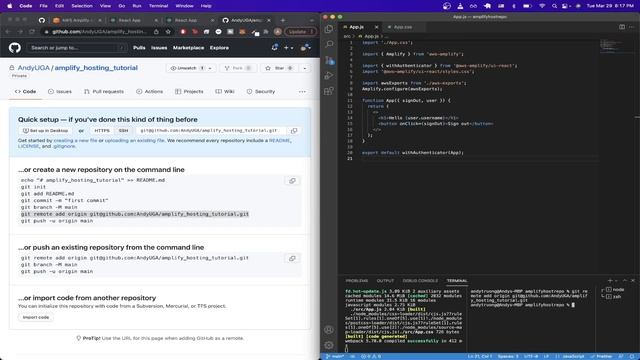Viewport: 640px width, 360px height.
Task: Click the Import code button
Action: [36, 317]
